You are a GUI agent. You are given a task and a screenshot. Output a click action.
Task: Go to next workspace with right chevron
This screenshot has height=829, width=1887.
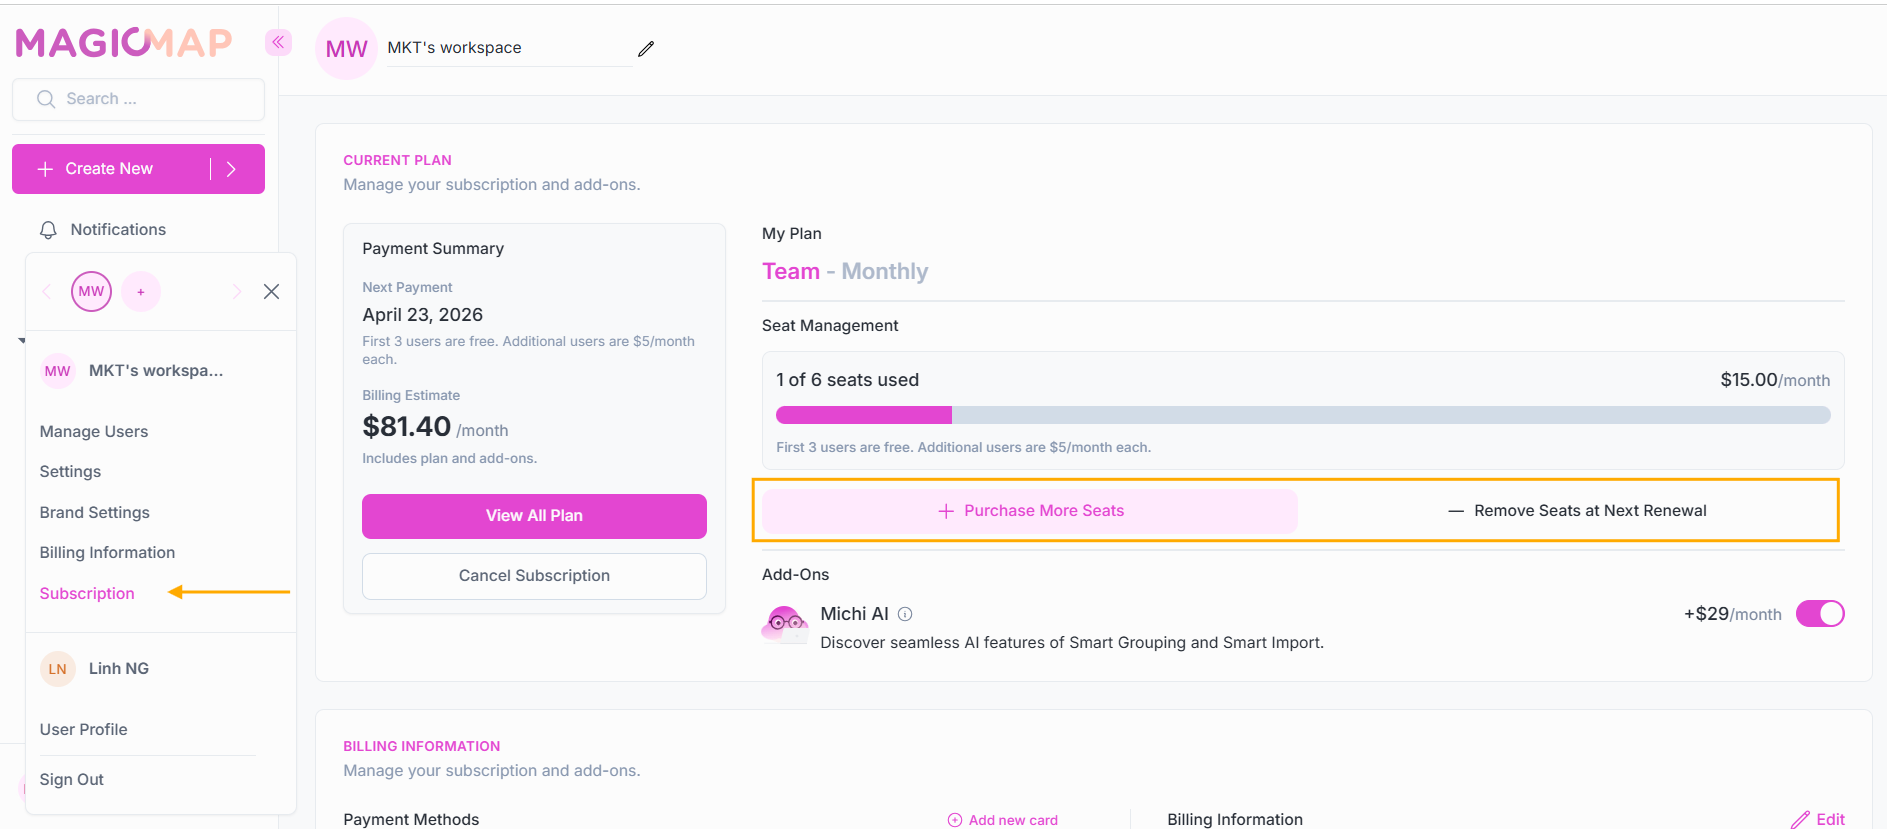point(237,292)
